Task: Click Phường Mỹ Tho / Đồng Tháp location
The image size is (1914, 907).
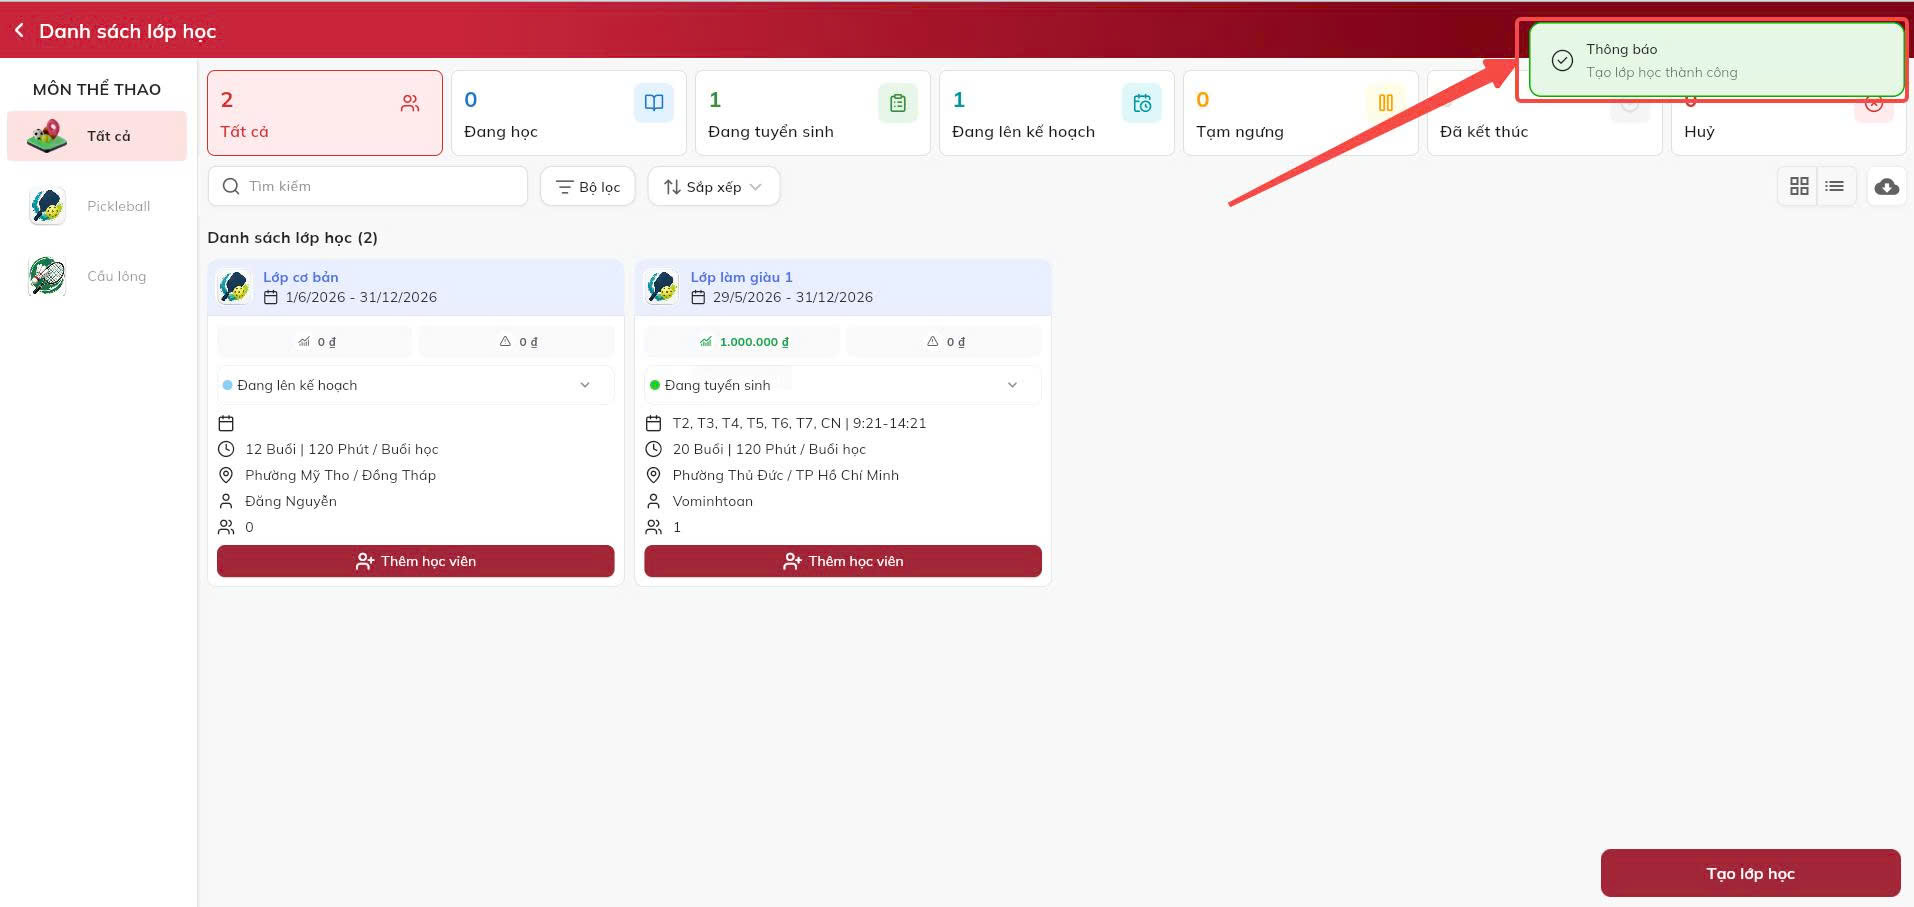Action: (x=341, y=475)
